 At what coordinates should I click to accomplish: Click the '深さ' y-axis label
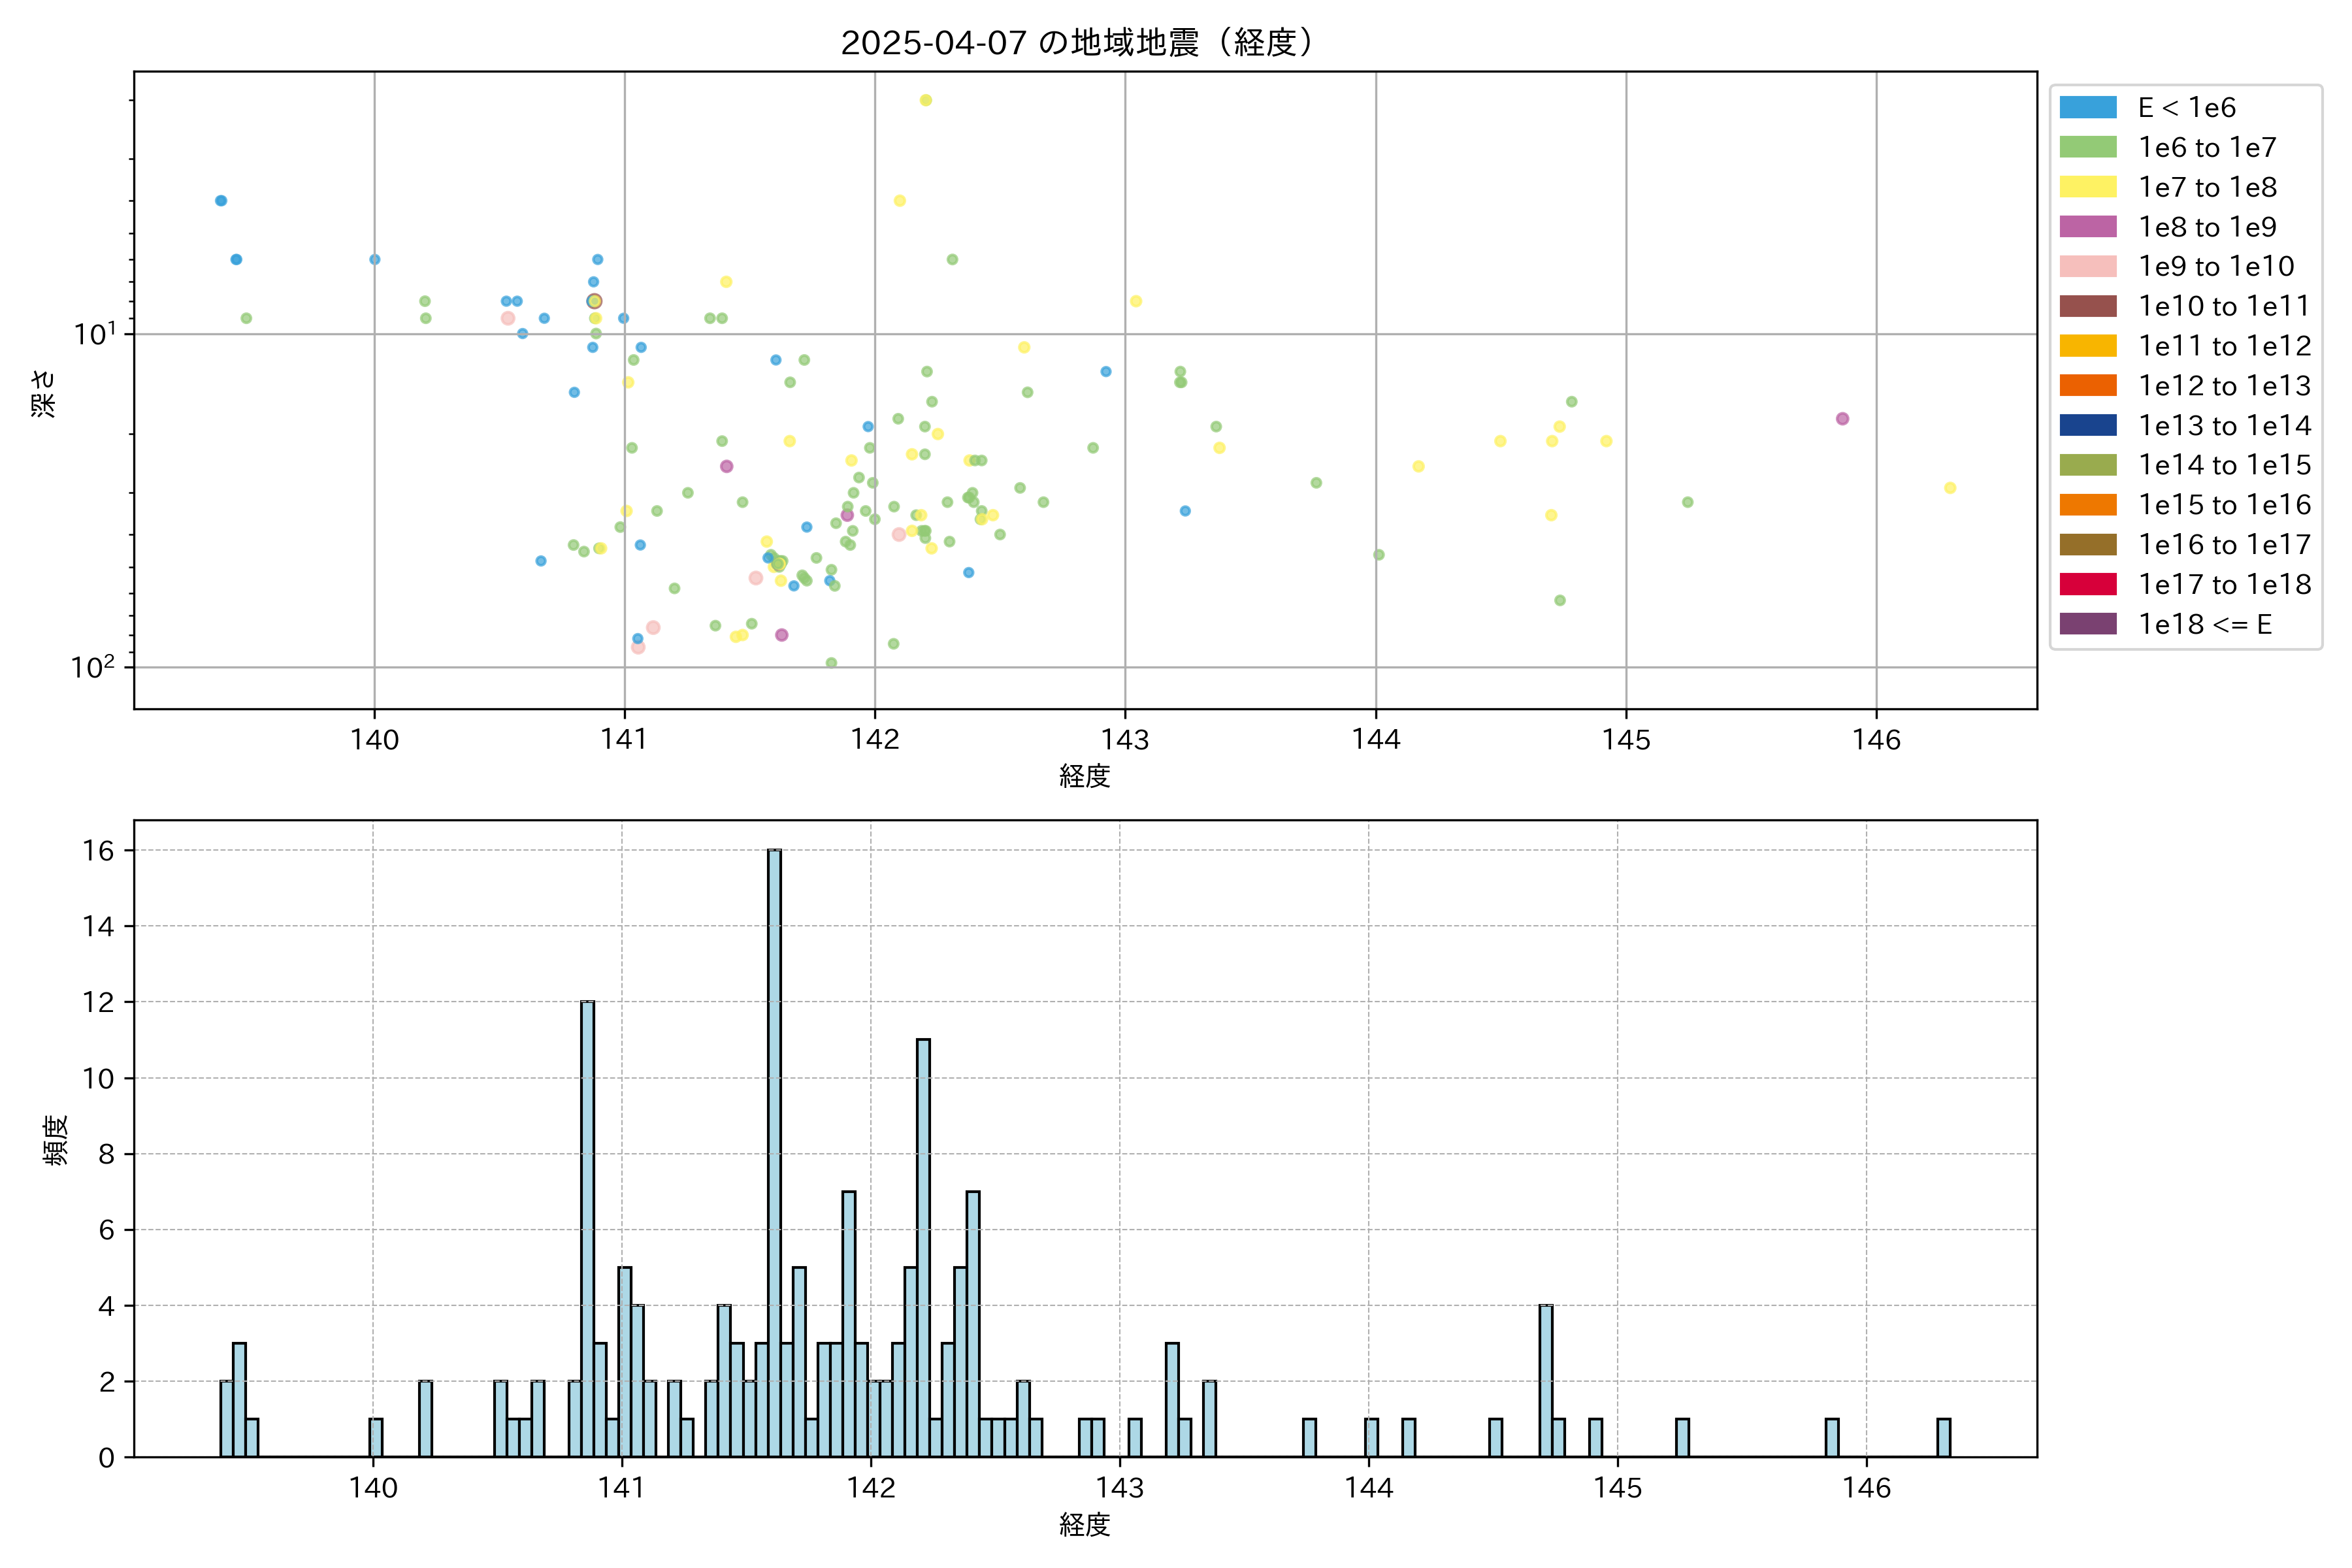[44, 393]
